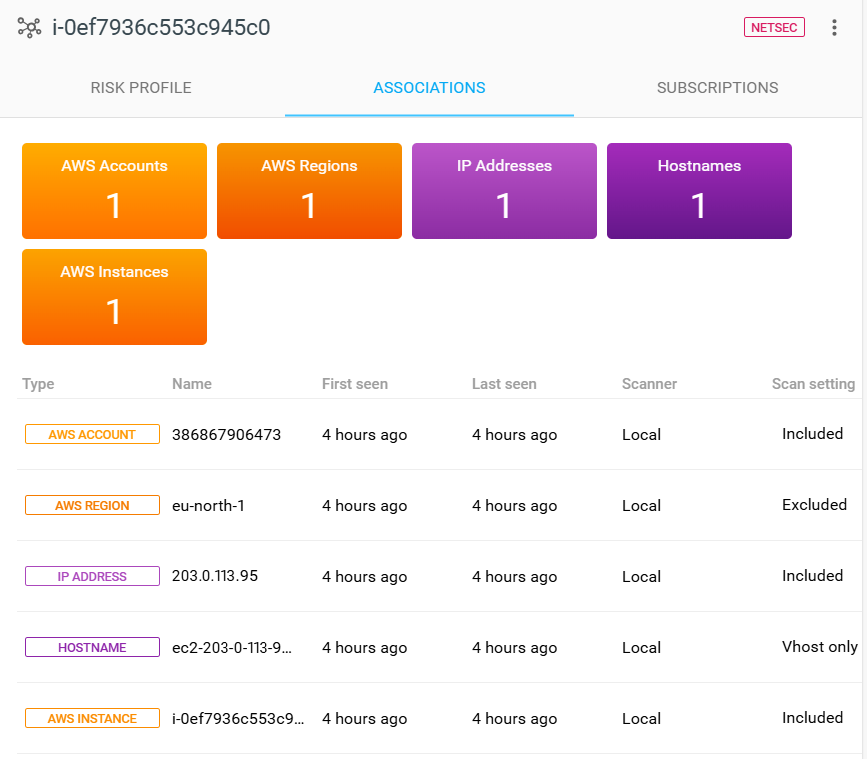Click the AWS ACCOUNT type tag
This screenshot has width=867, height=759.
click(92, 435)
